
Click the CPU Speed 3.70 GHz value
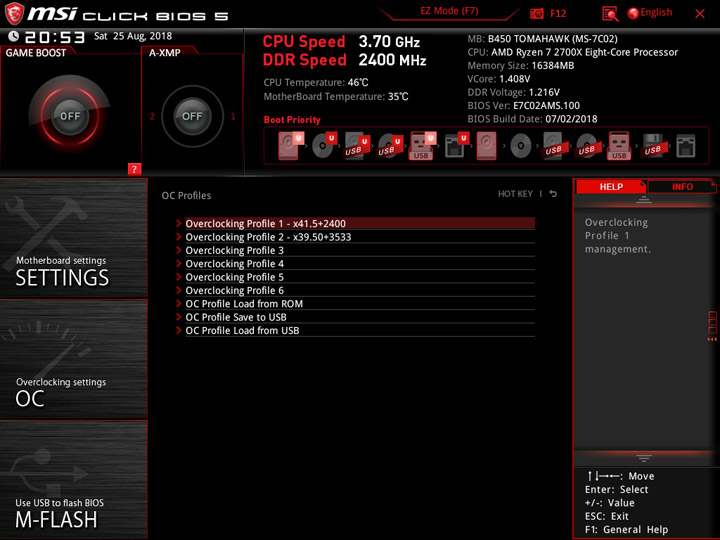tap(389, 42)
